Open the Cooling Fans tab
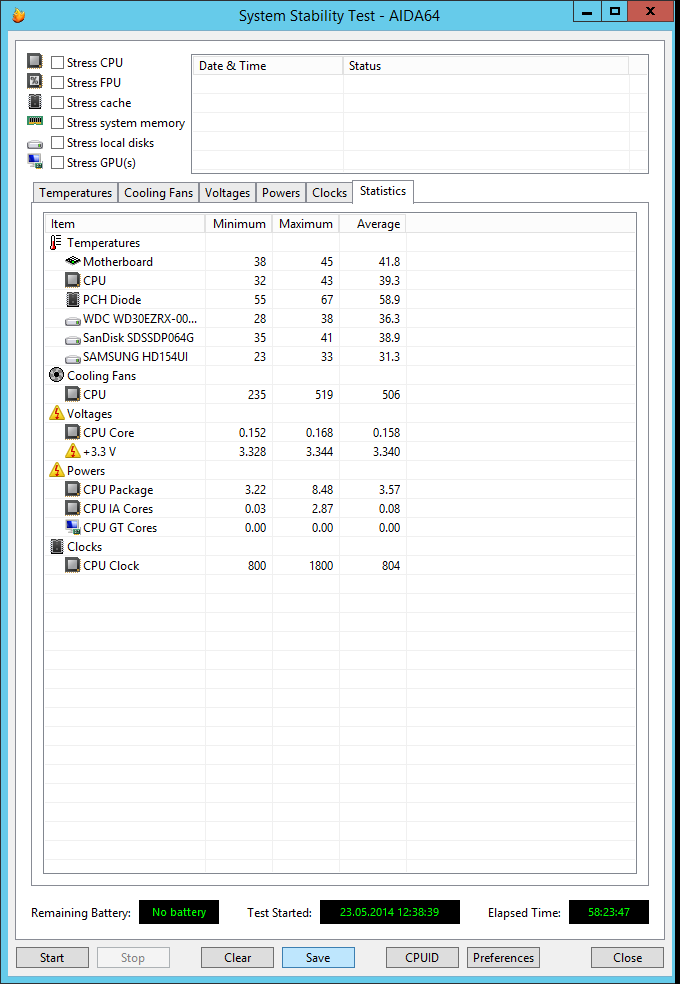Image resolution: width=680 pixels, height=984 pixels. click(x=159, y=193)
